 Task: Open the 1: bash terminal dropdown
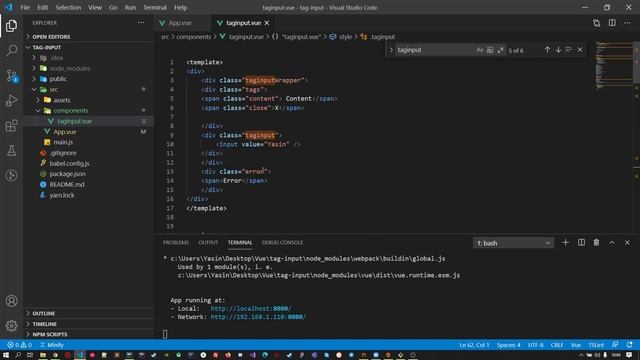(513, 243)
